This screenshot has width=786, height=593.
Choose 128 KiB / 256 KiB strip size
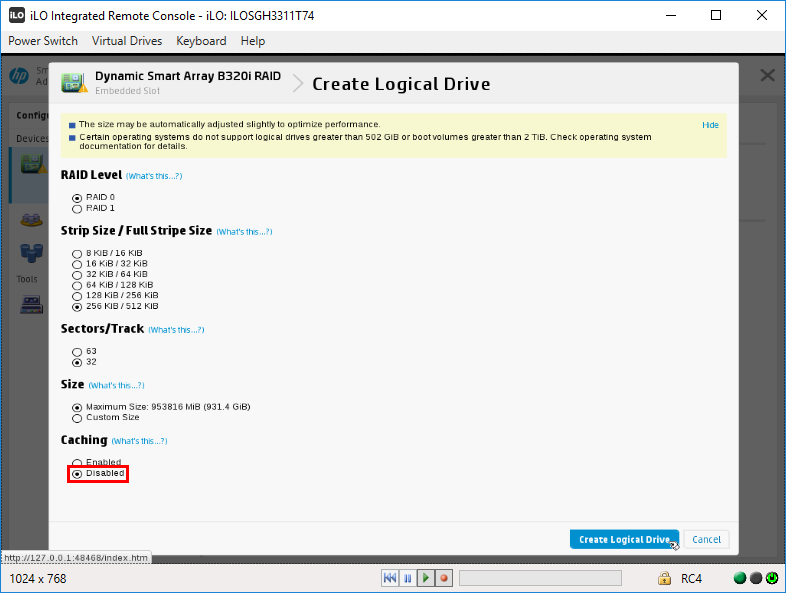pos(77,296)
